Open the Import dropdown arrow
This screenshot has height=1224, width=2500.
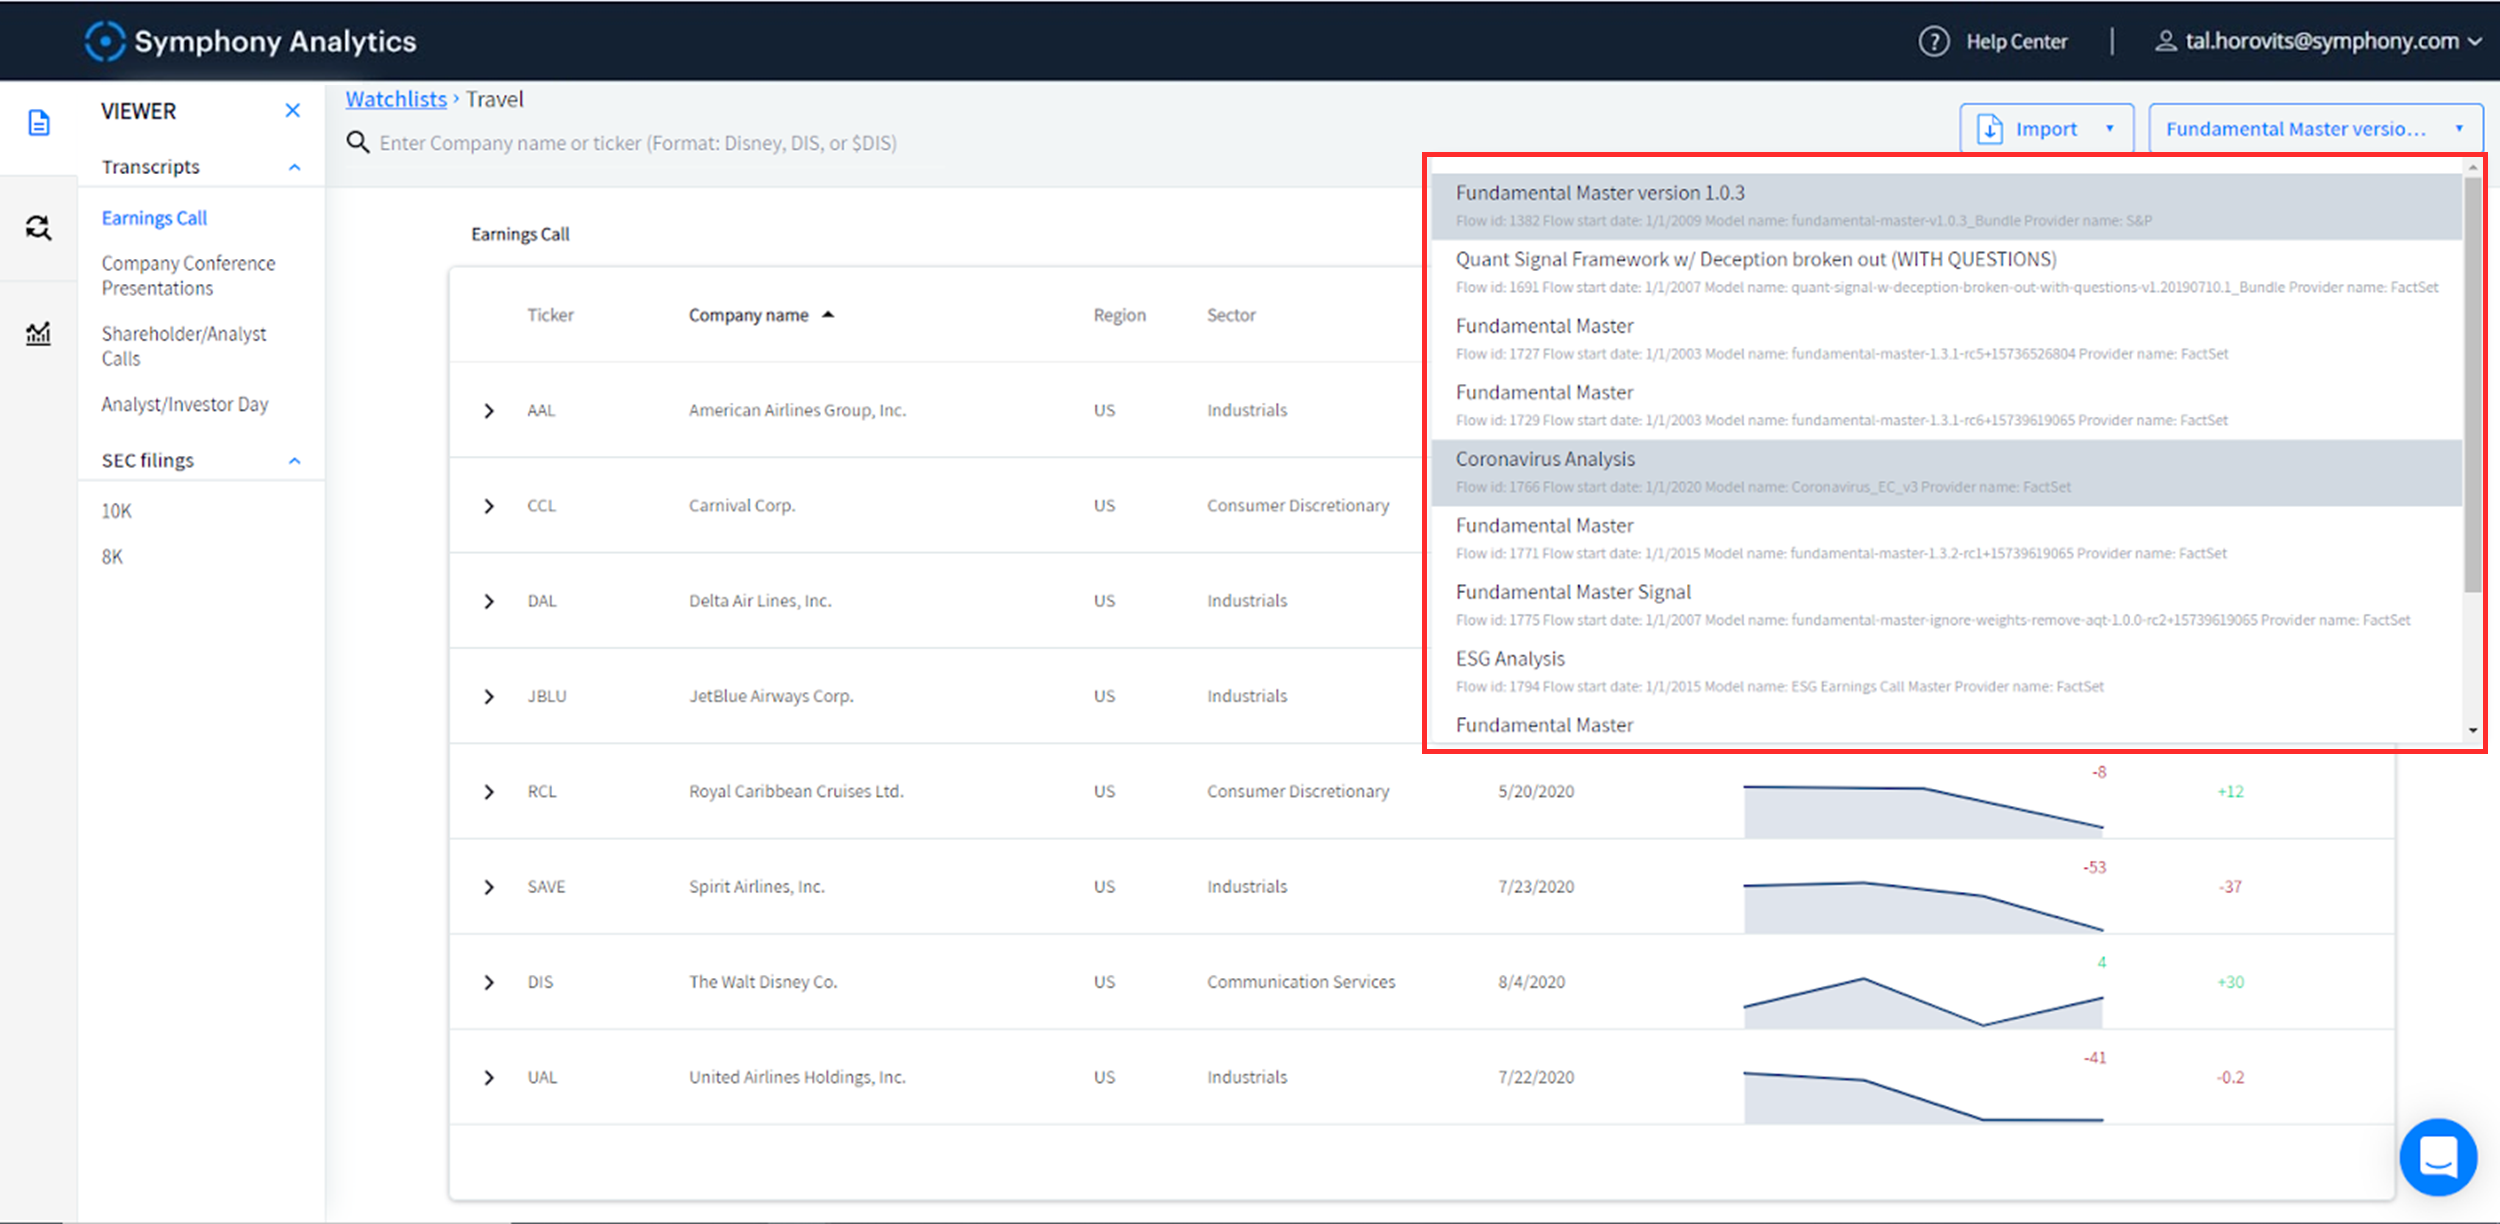(x=2110, y=129)
